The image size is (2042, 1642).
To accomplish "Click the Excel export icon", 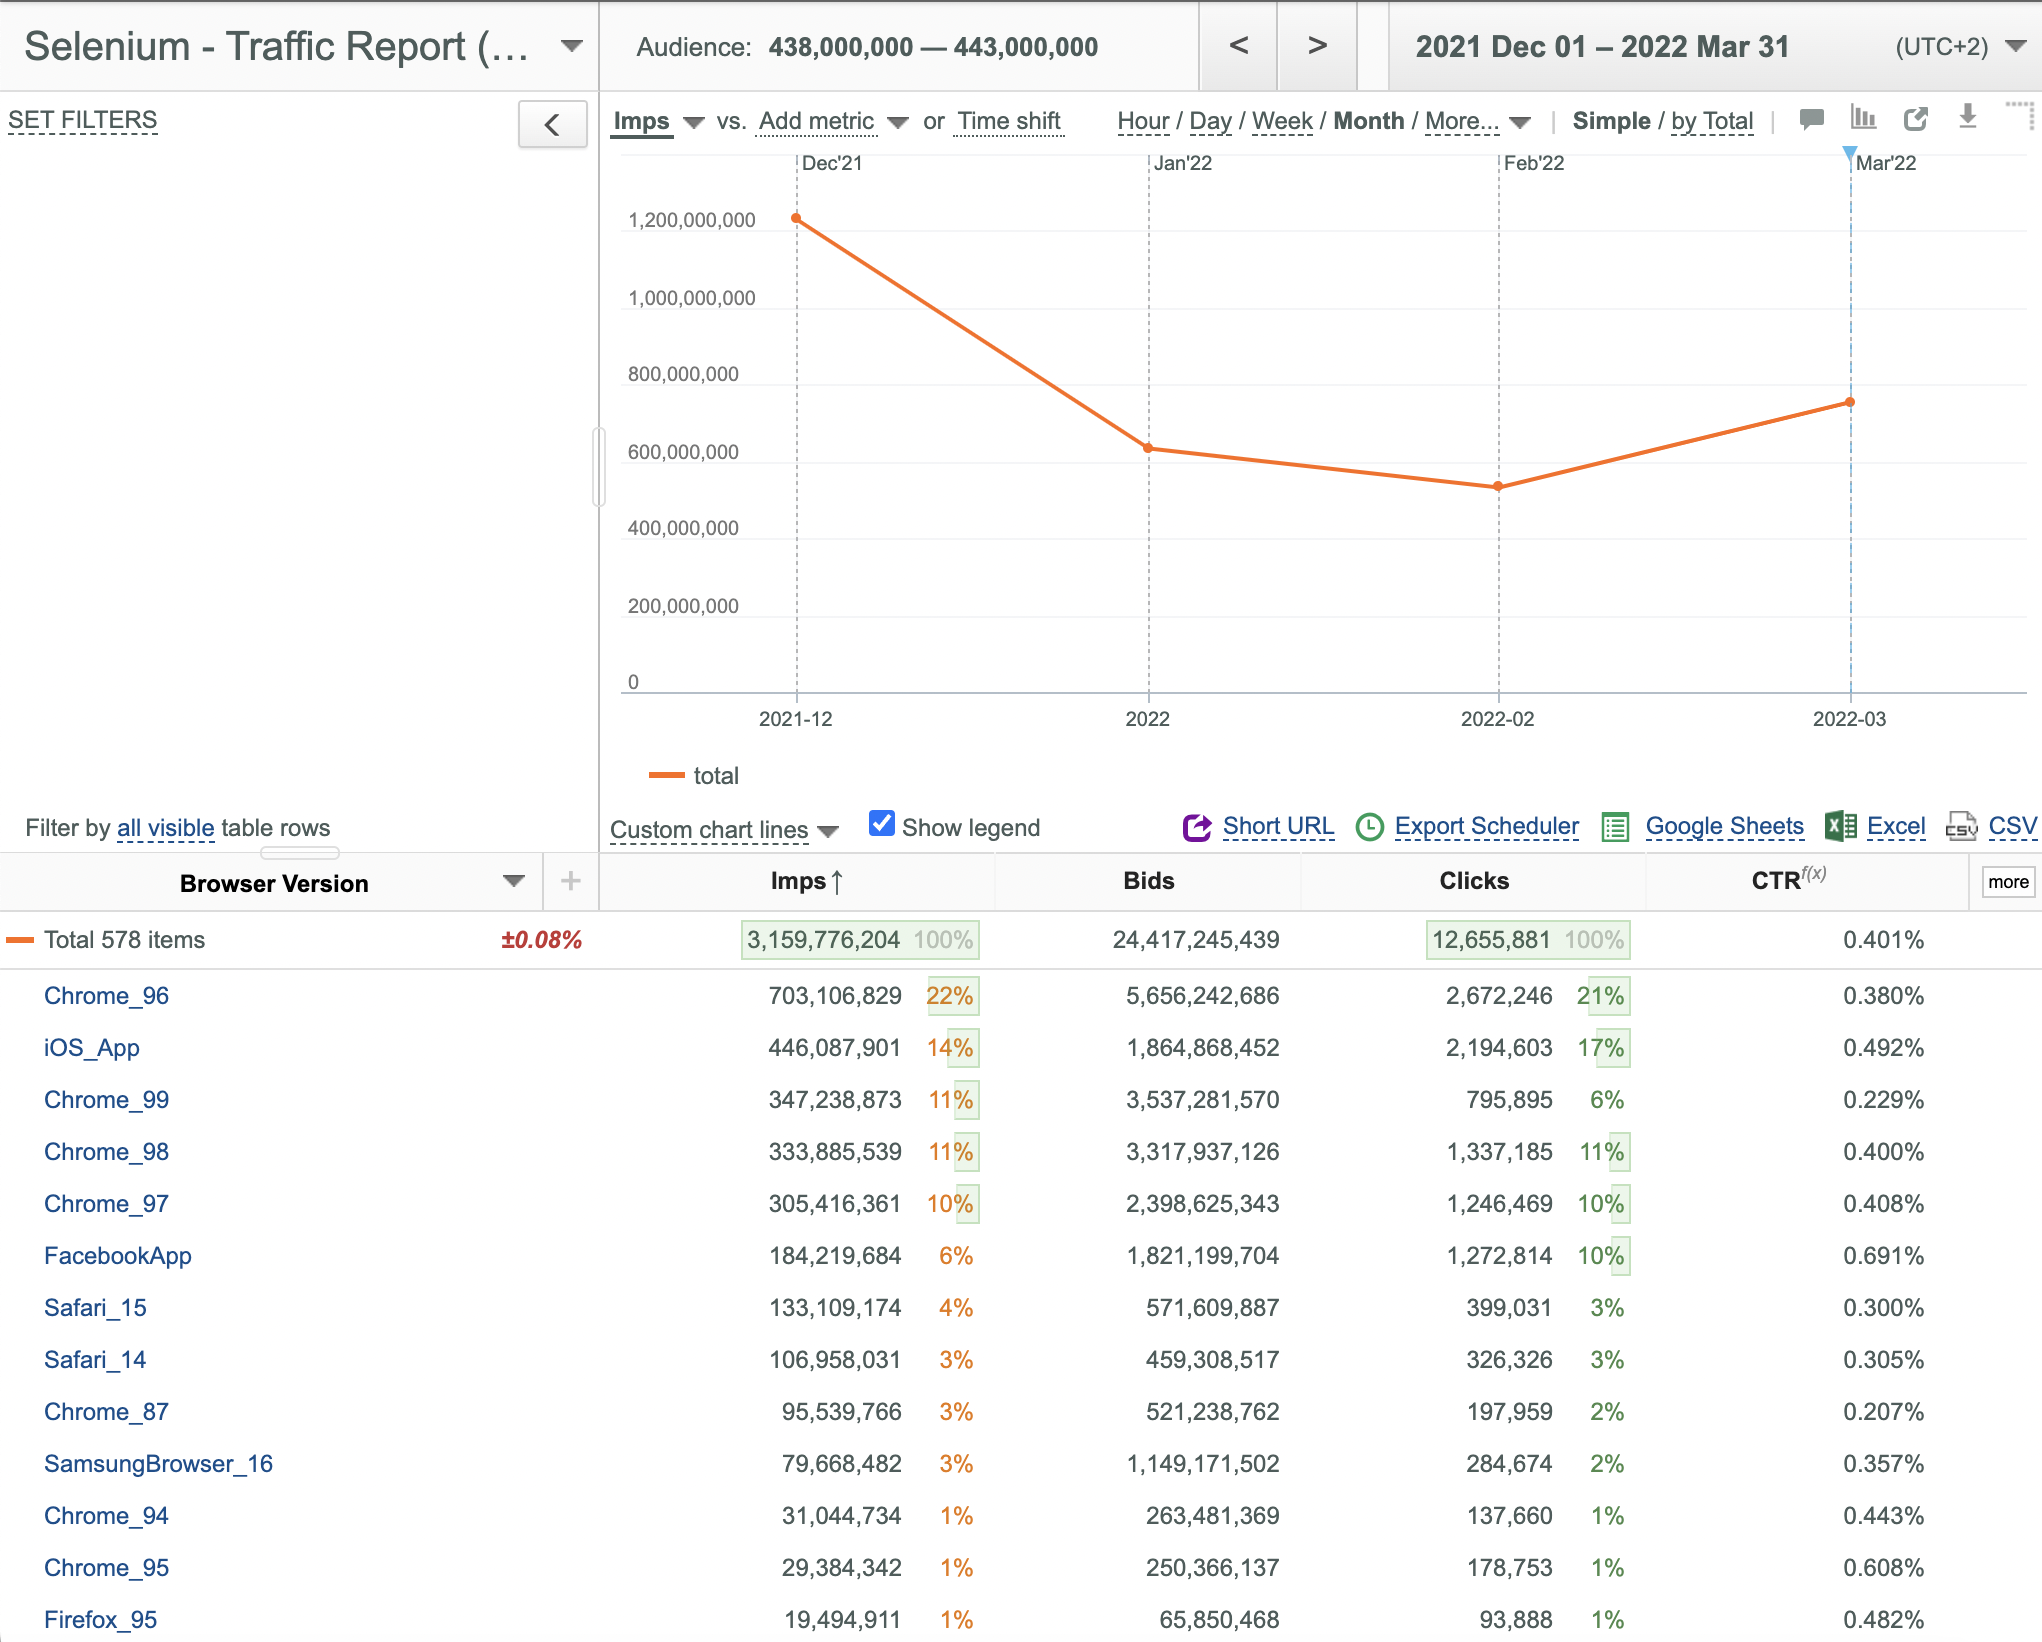I will tap(1840, 827).
